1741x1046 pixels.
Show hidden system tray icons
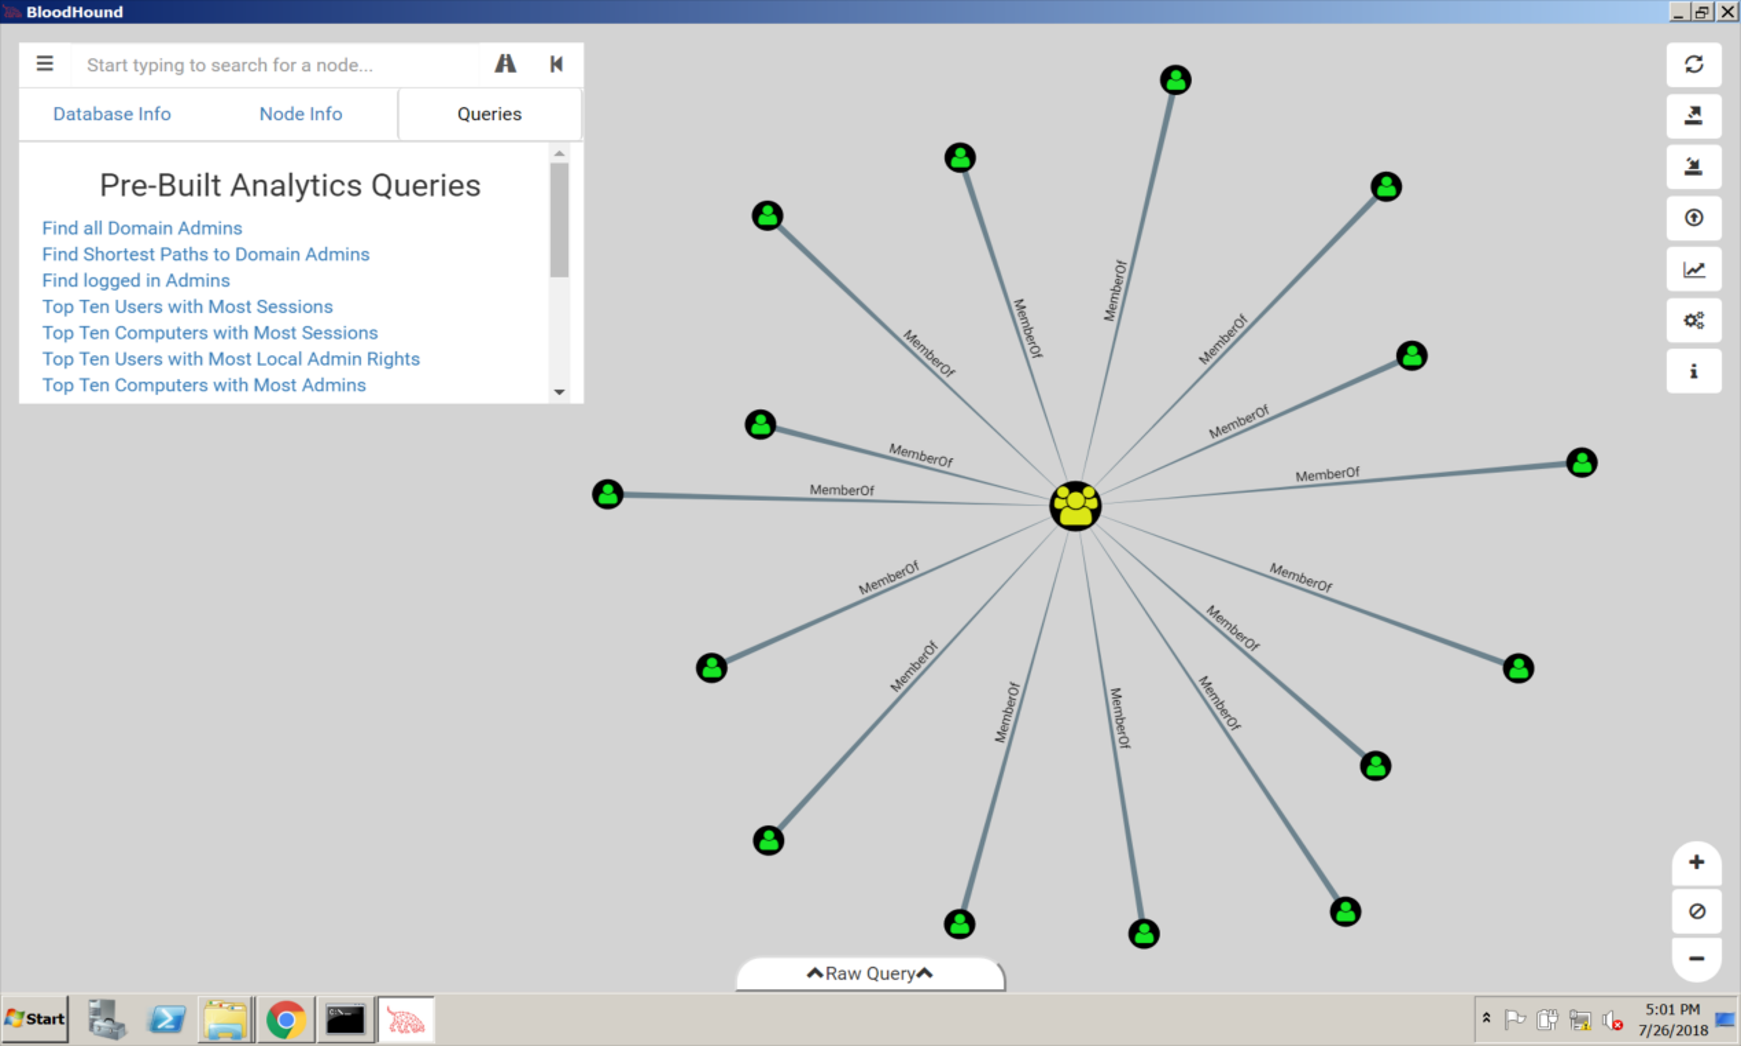click(1486, 1019)
